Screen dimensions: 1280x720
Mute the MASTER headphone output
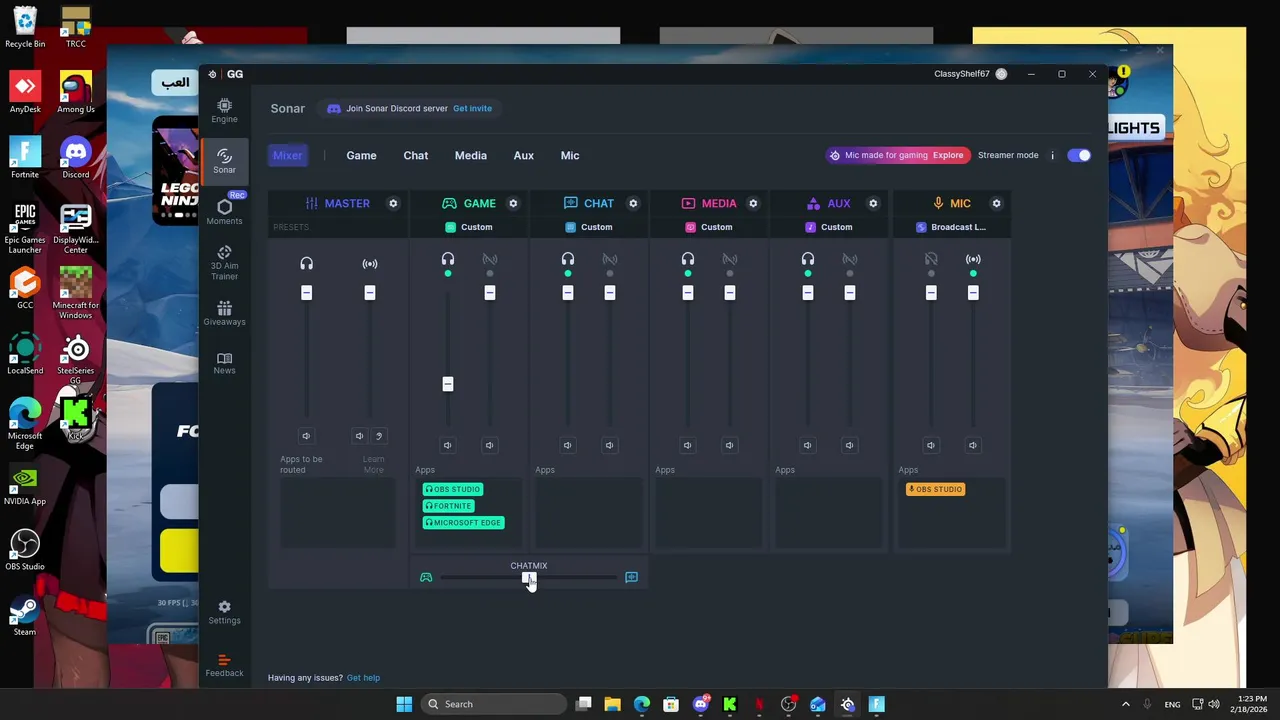point(306,436)
